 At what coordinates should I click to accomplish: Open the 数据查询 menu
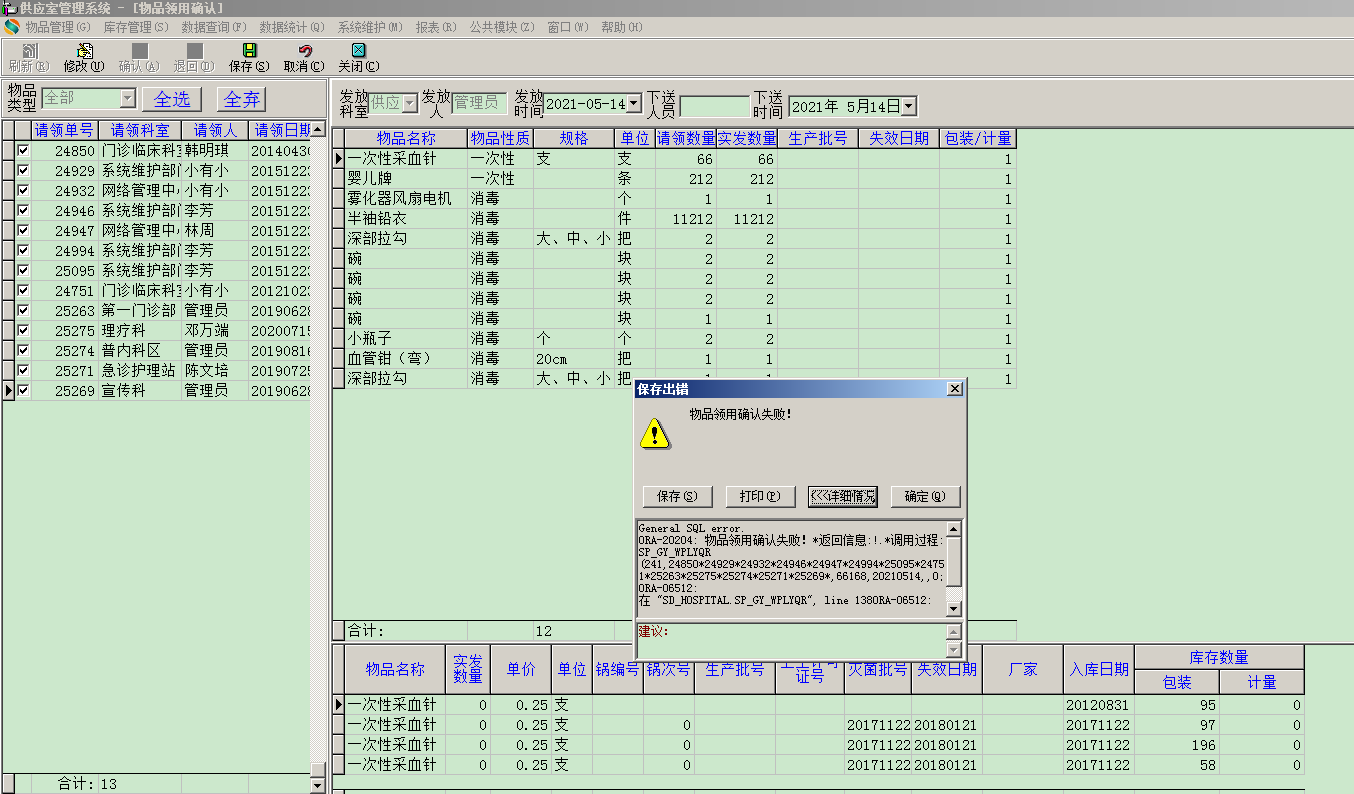pyautogui.click(x=214, y=27)
